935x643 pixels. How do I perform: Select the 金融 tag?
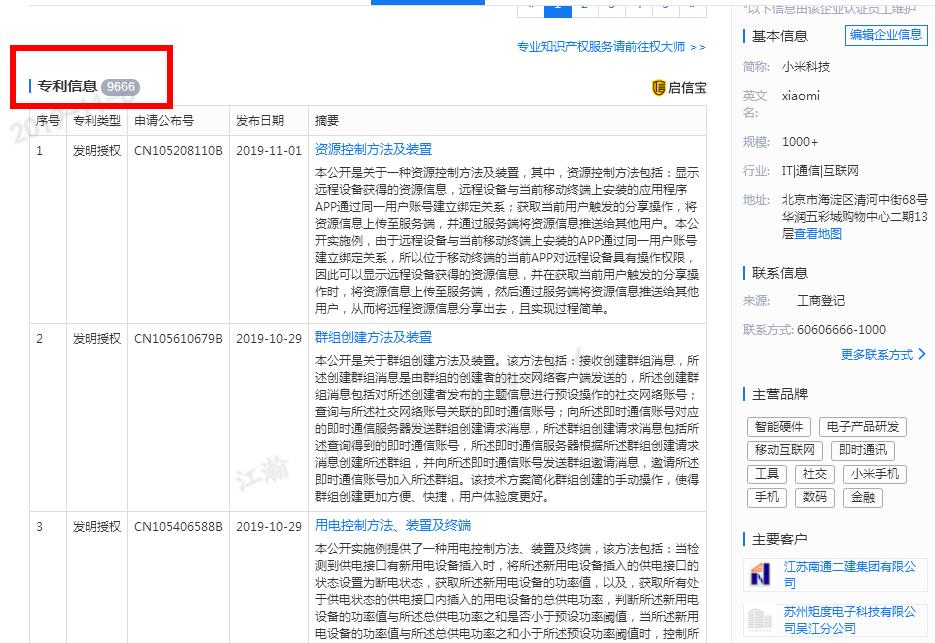click(862, 497)
